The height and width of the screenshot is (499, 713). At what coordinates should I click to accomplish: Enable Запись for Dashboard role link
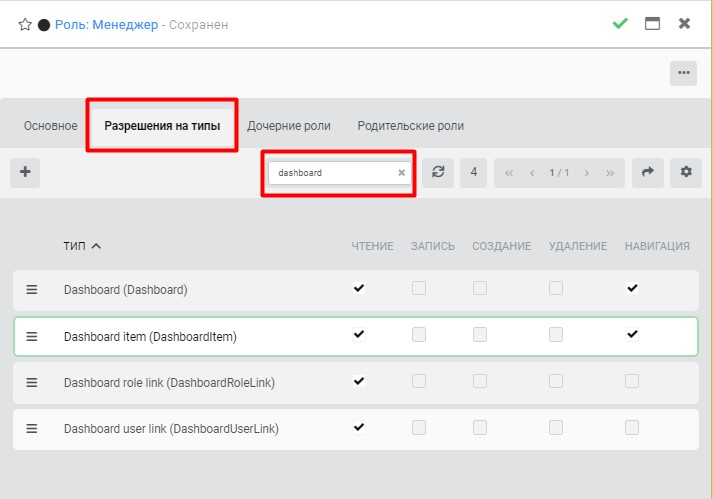pyautogui.click(x=419, y=381)
